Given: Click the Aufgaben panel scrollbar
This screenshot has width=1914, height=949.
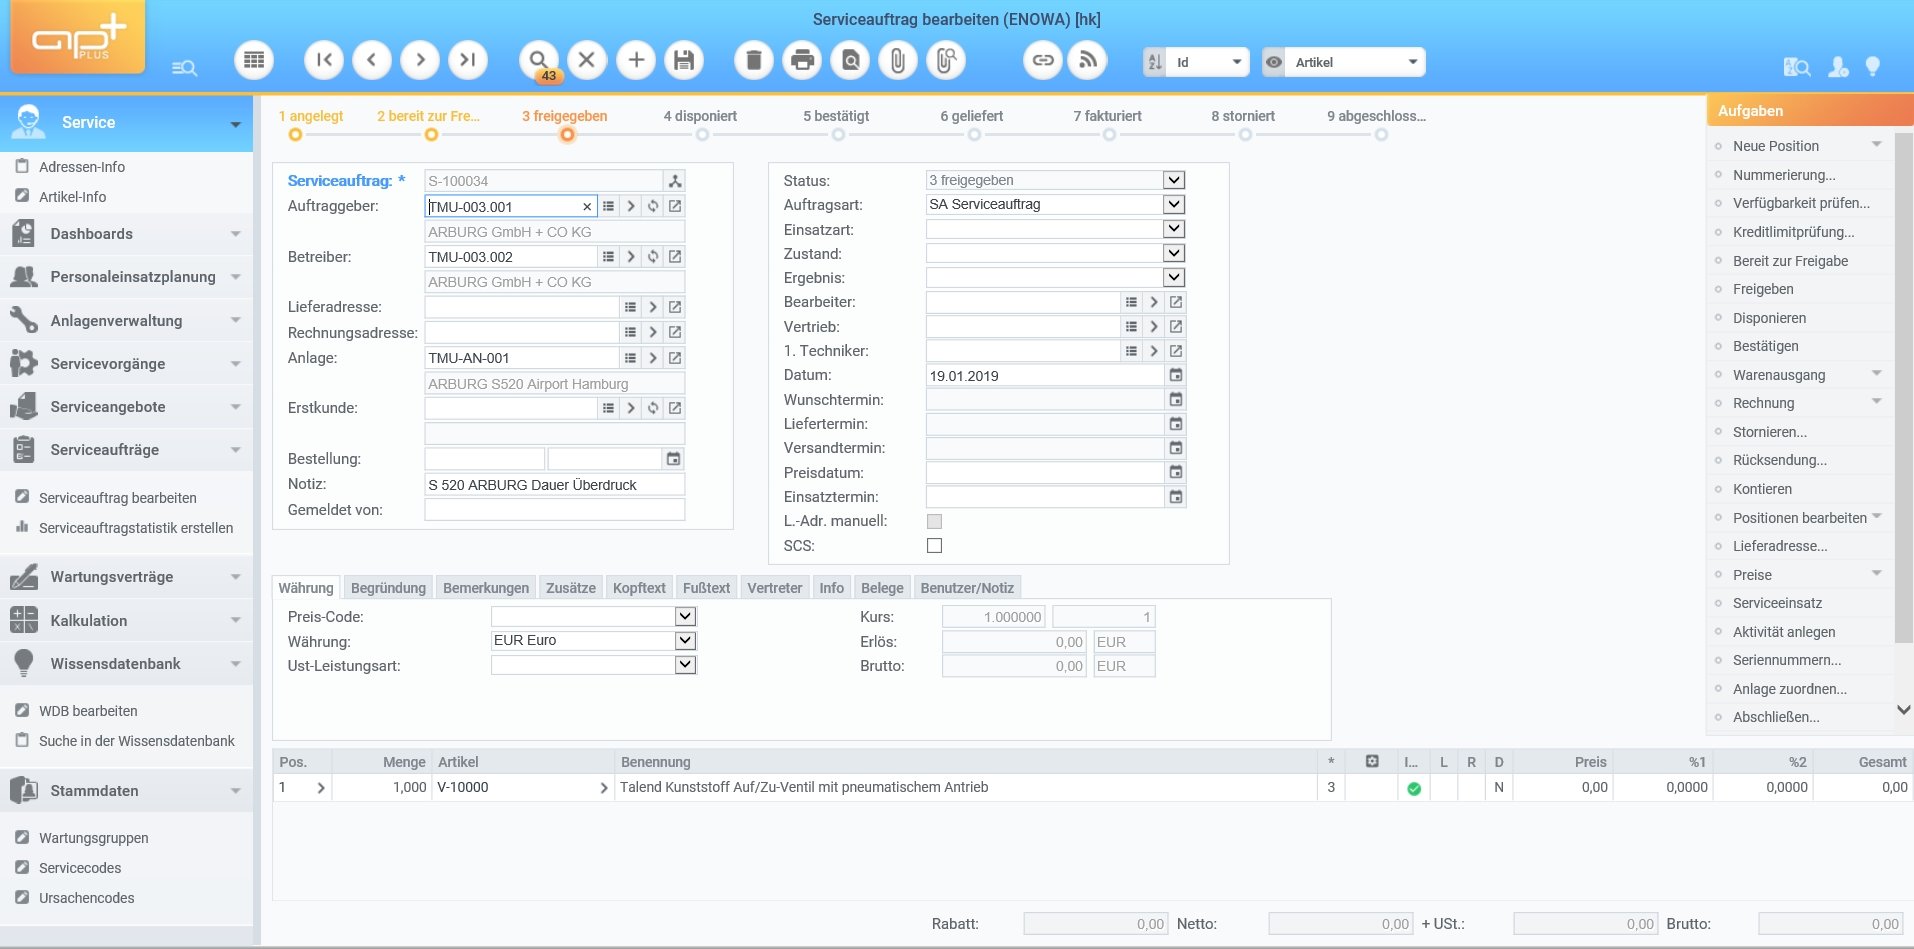Looking at the screenshot, I should click(x=1904, y=388).
